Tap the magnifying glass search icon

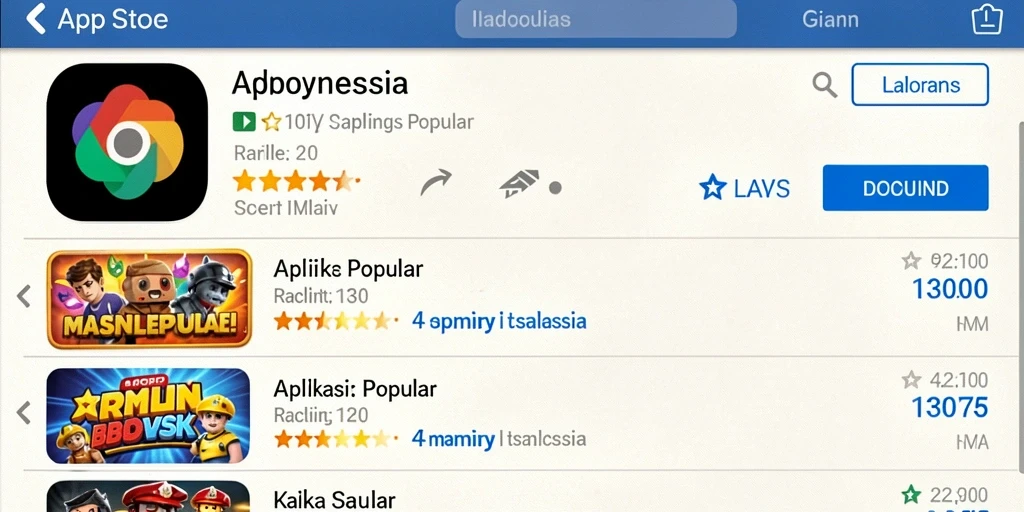pyautogui.click(x=825, y=85)
